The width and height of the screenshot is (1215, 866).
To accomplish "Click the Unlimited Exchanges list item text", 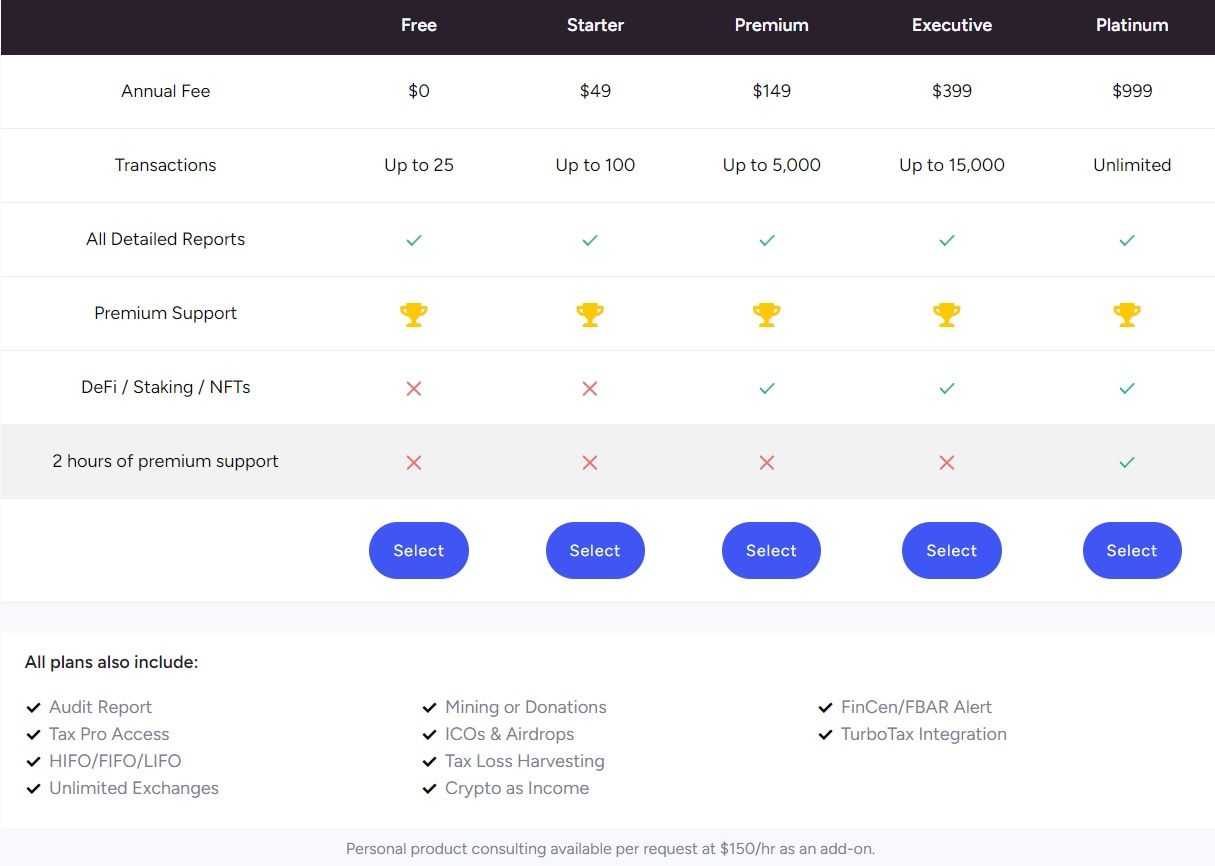I will 134,789.
